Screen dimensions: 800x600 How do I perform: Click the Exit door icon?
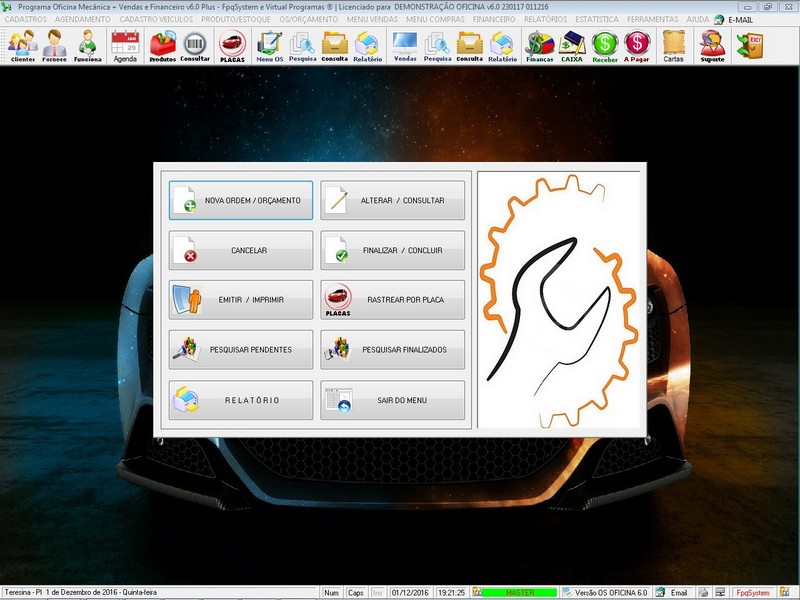(749, 45)
